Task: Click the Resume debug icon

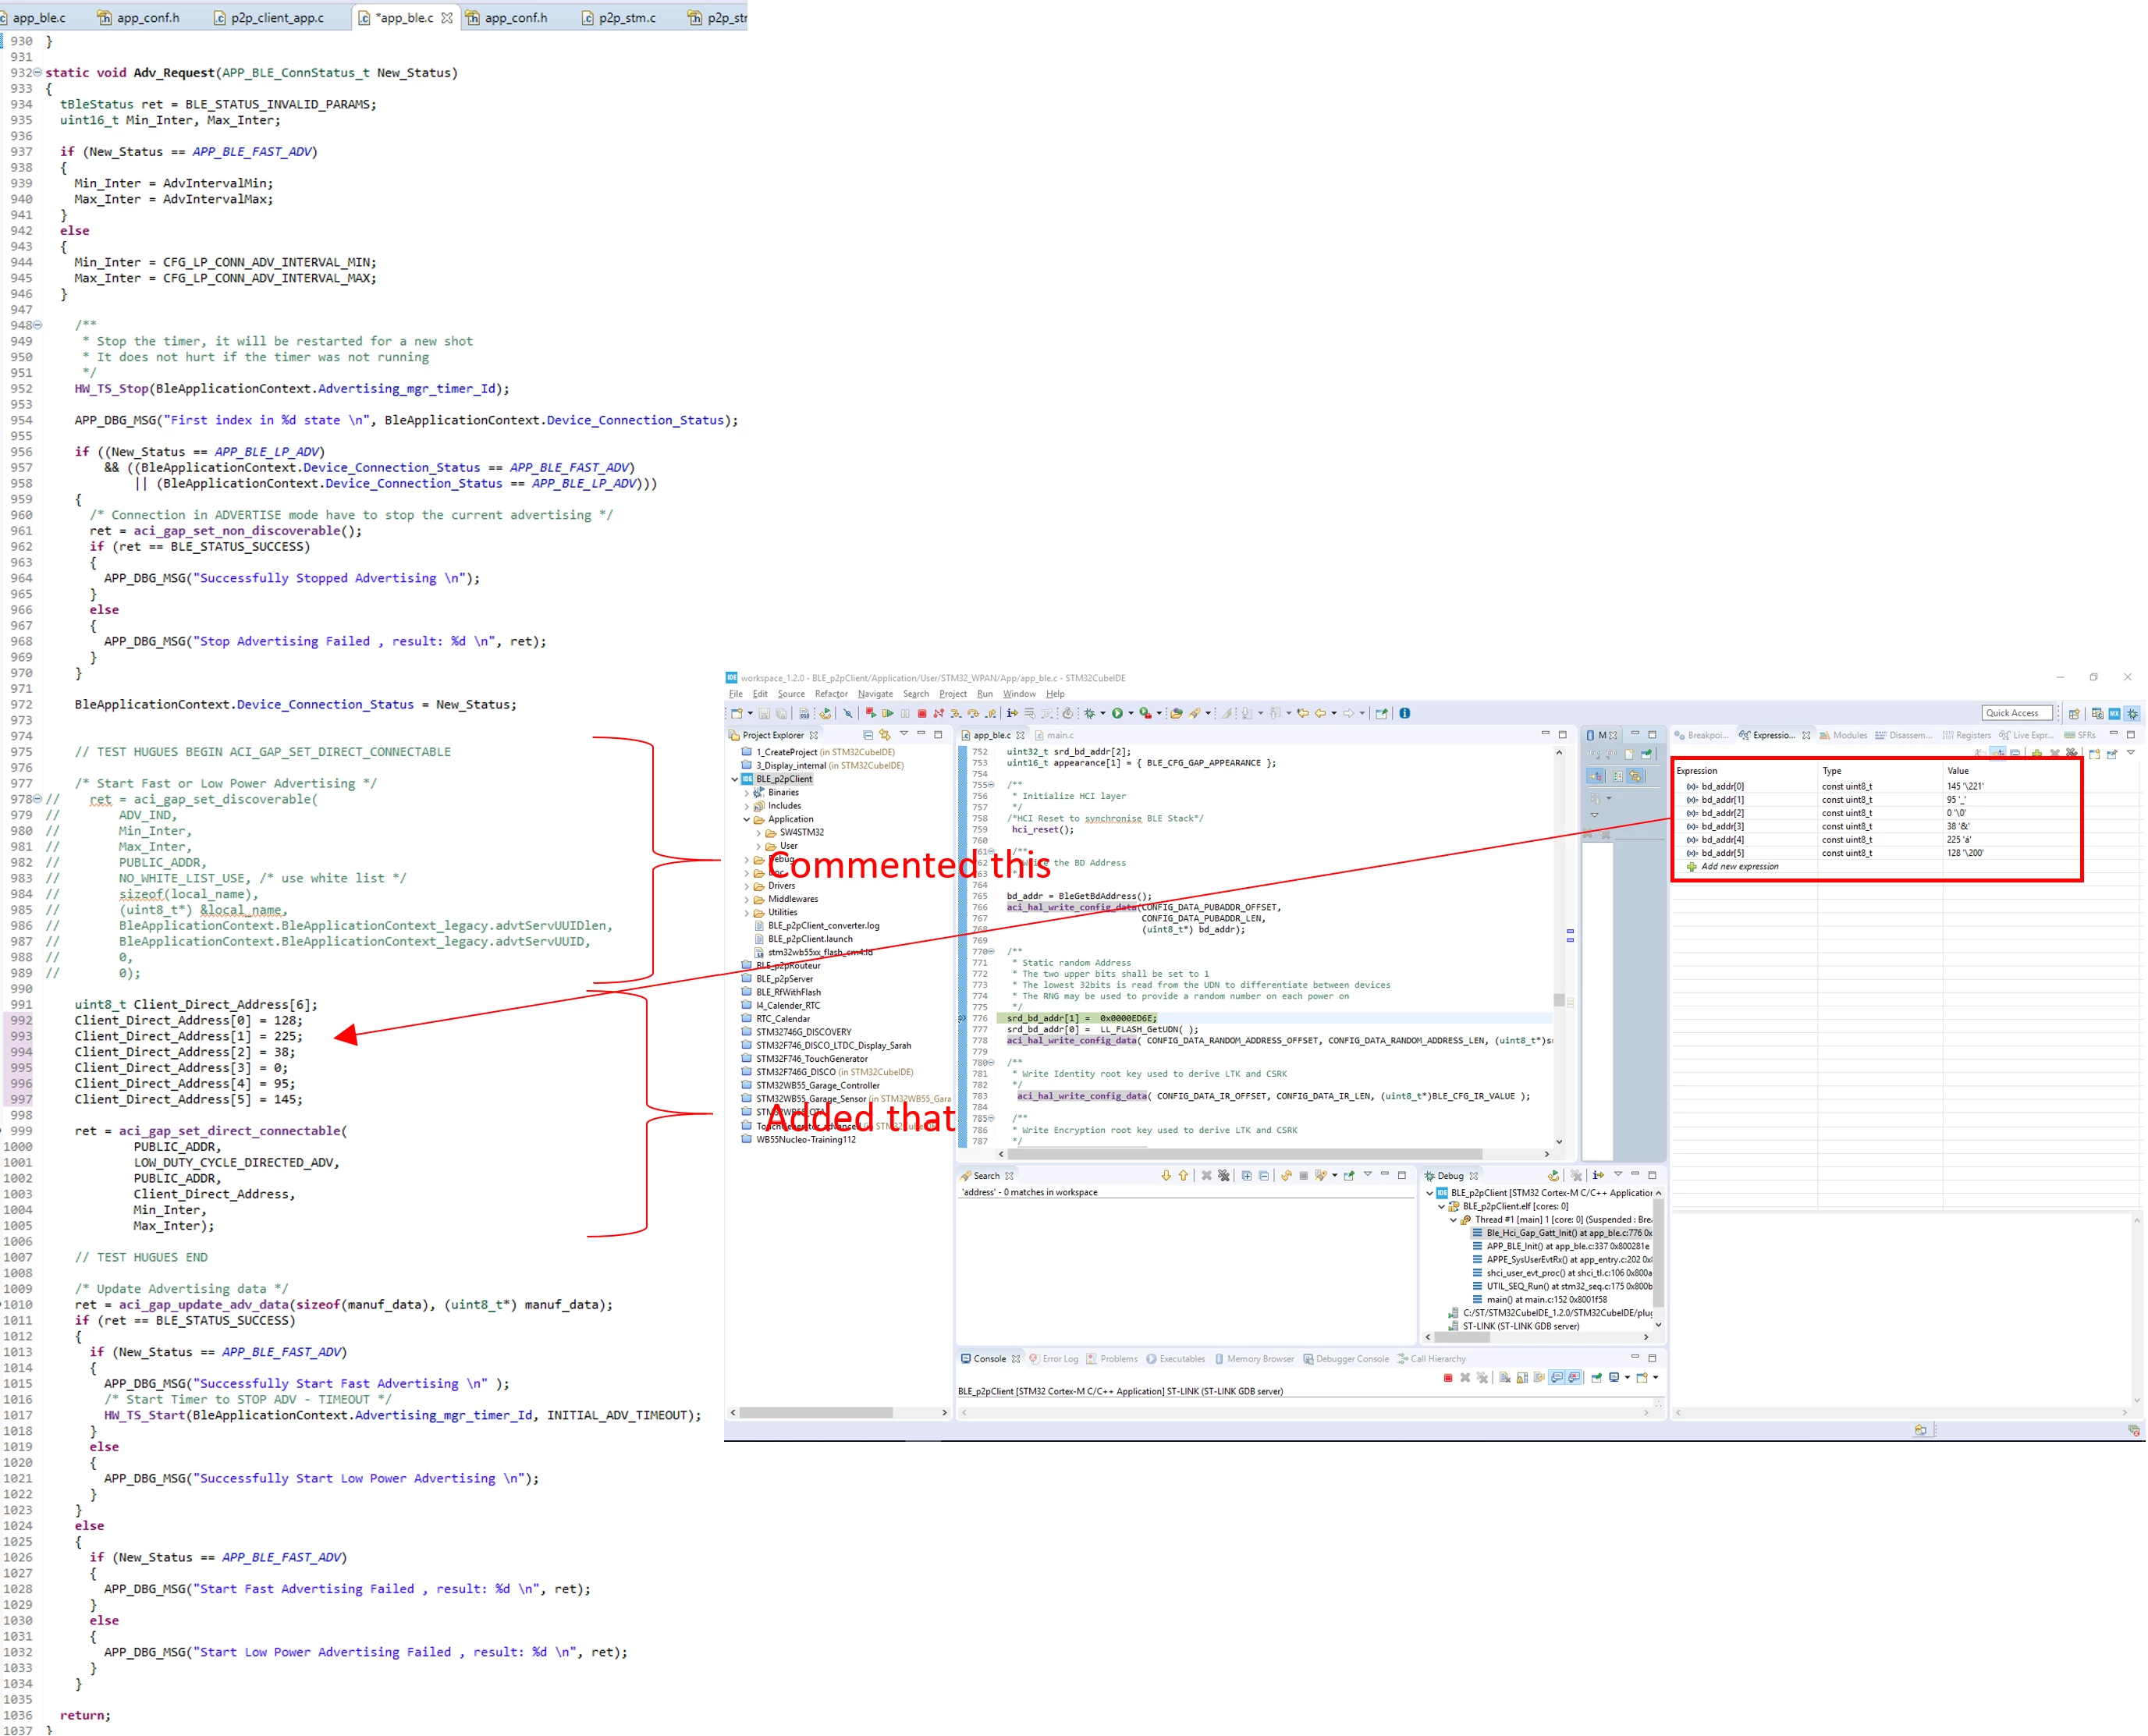Action: point(888,713)
